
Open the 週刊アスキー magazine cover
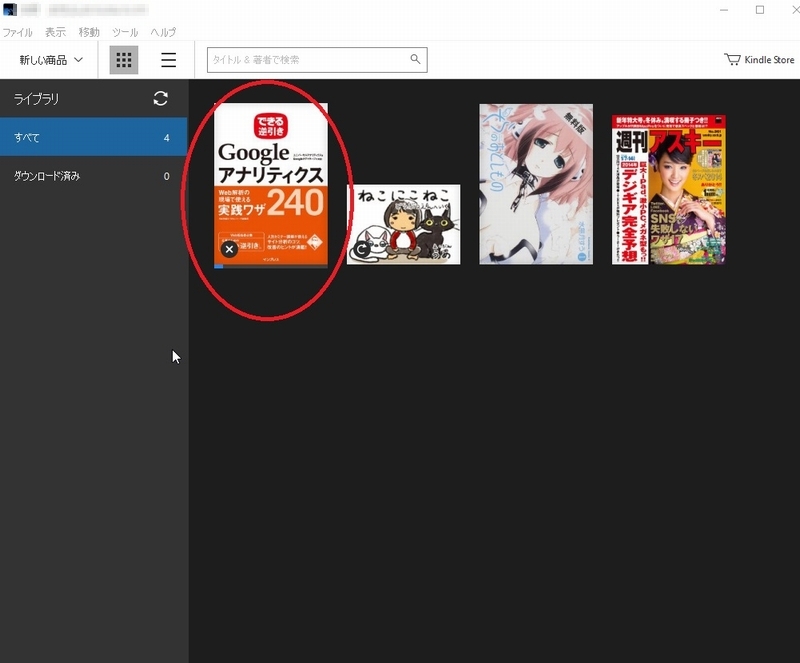click(x=669, y=189)
